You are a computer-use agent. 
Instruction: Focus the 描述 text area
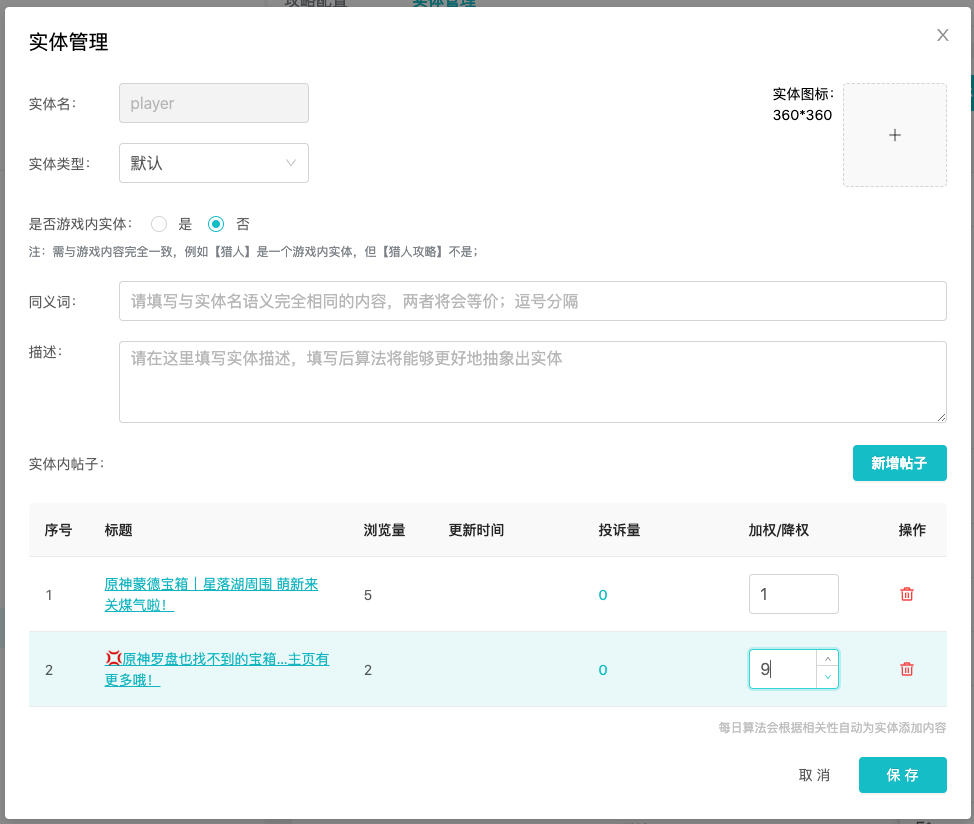[x=532, y=381]
